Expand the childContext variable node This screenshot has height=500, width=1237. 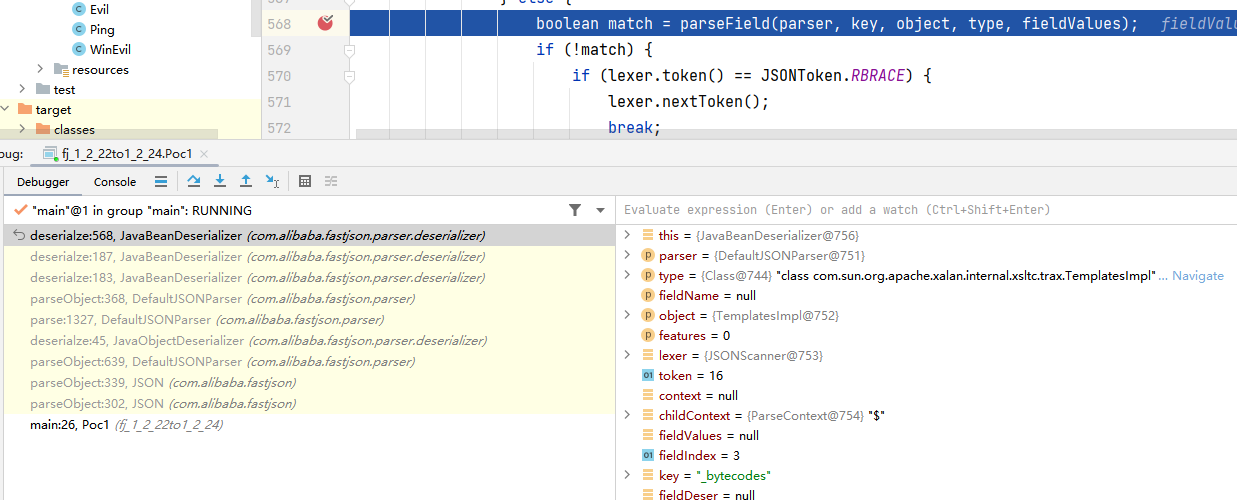click(x=627, y=415)
